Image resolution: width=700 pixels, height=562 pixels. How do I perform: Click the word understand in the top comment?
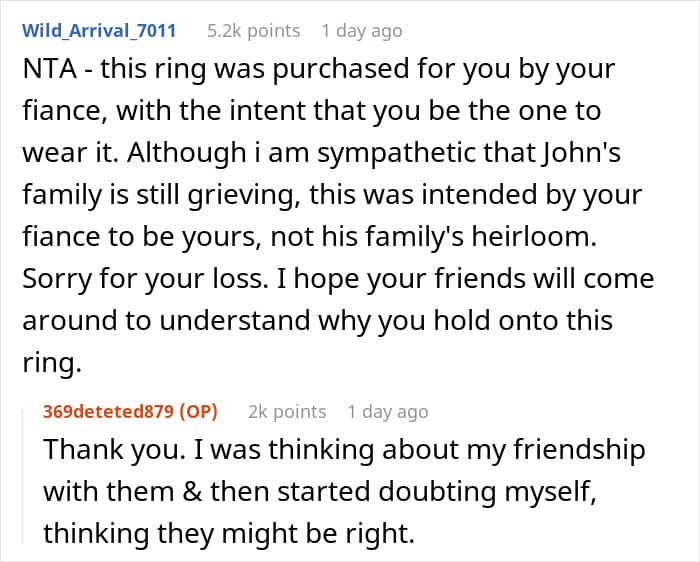235,321
